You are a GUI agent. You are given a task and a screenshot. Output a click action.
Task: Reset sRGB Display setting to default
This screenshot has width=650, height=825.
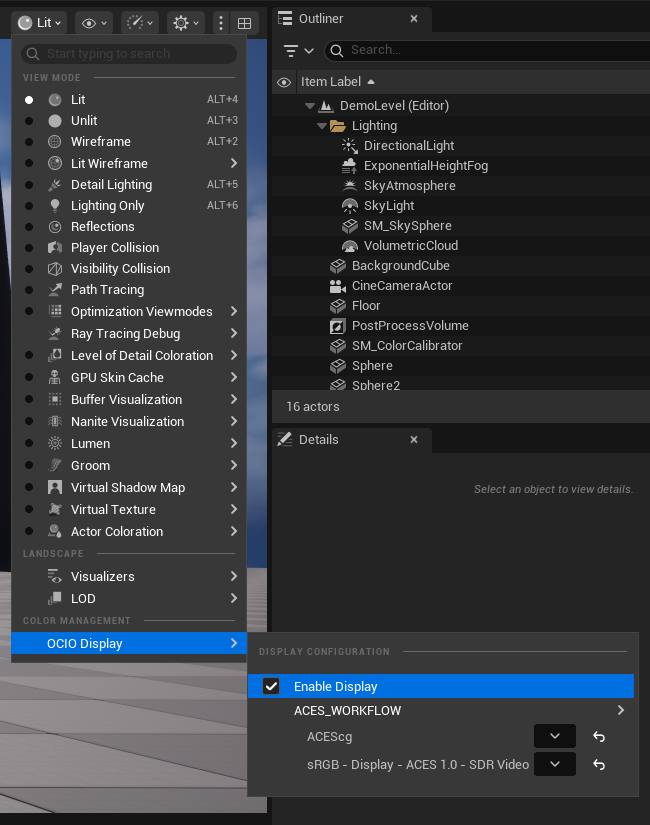point(599,764)
